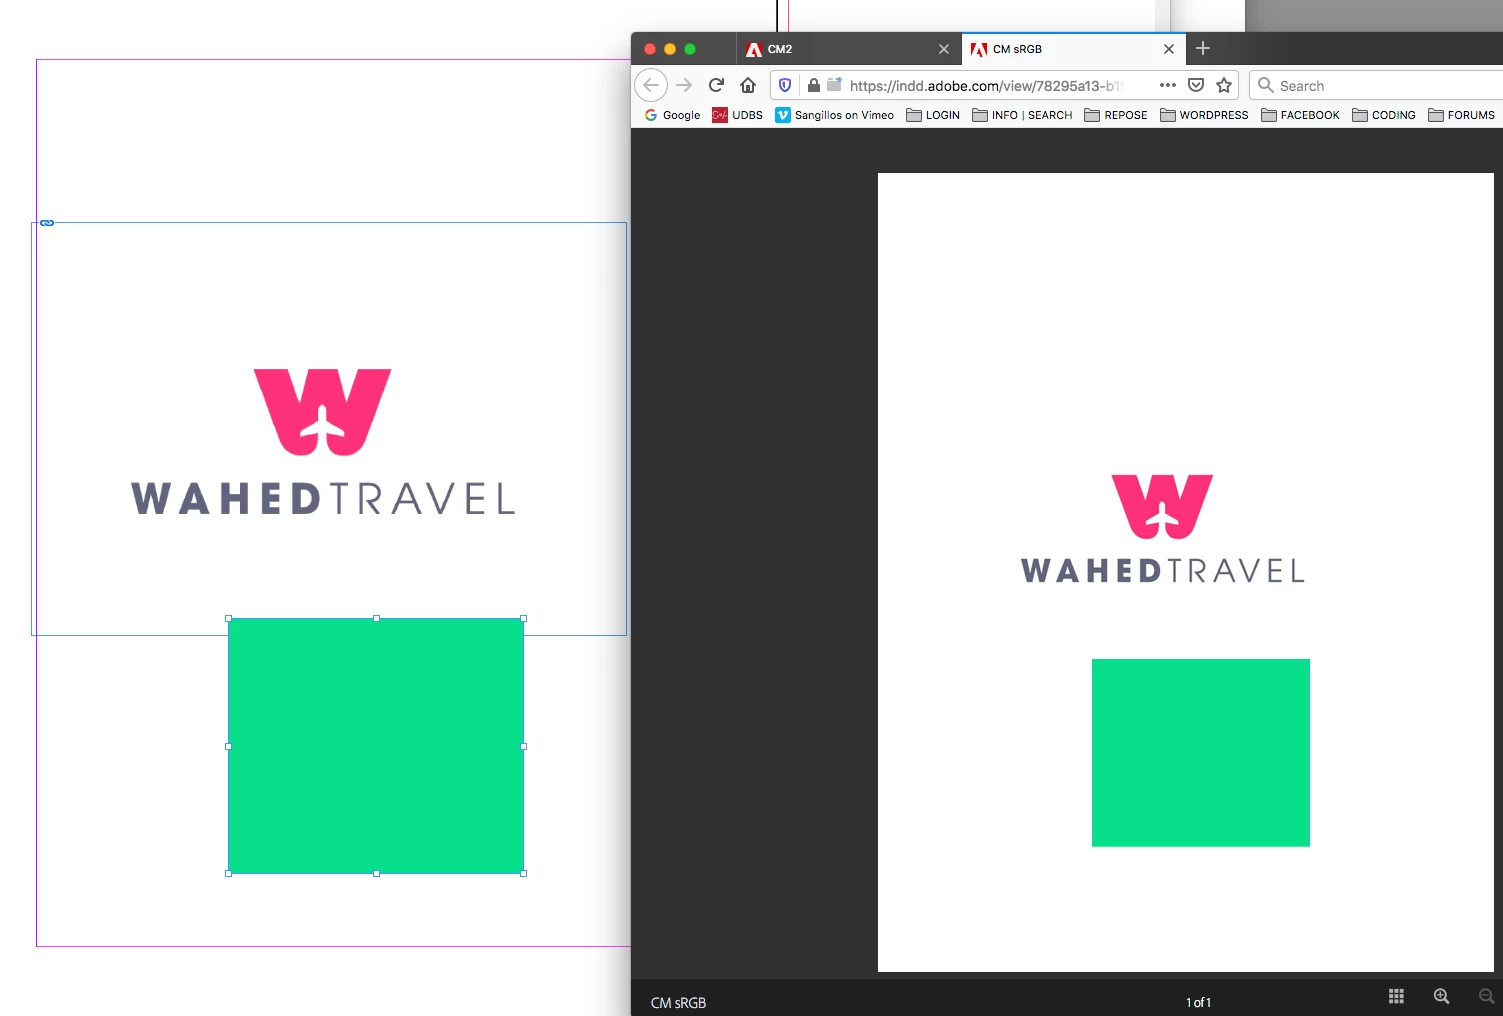Open the UDBS bookmark
Screen dimensions: 1503x1016
point(737,115)
